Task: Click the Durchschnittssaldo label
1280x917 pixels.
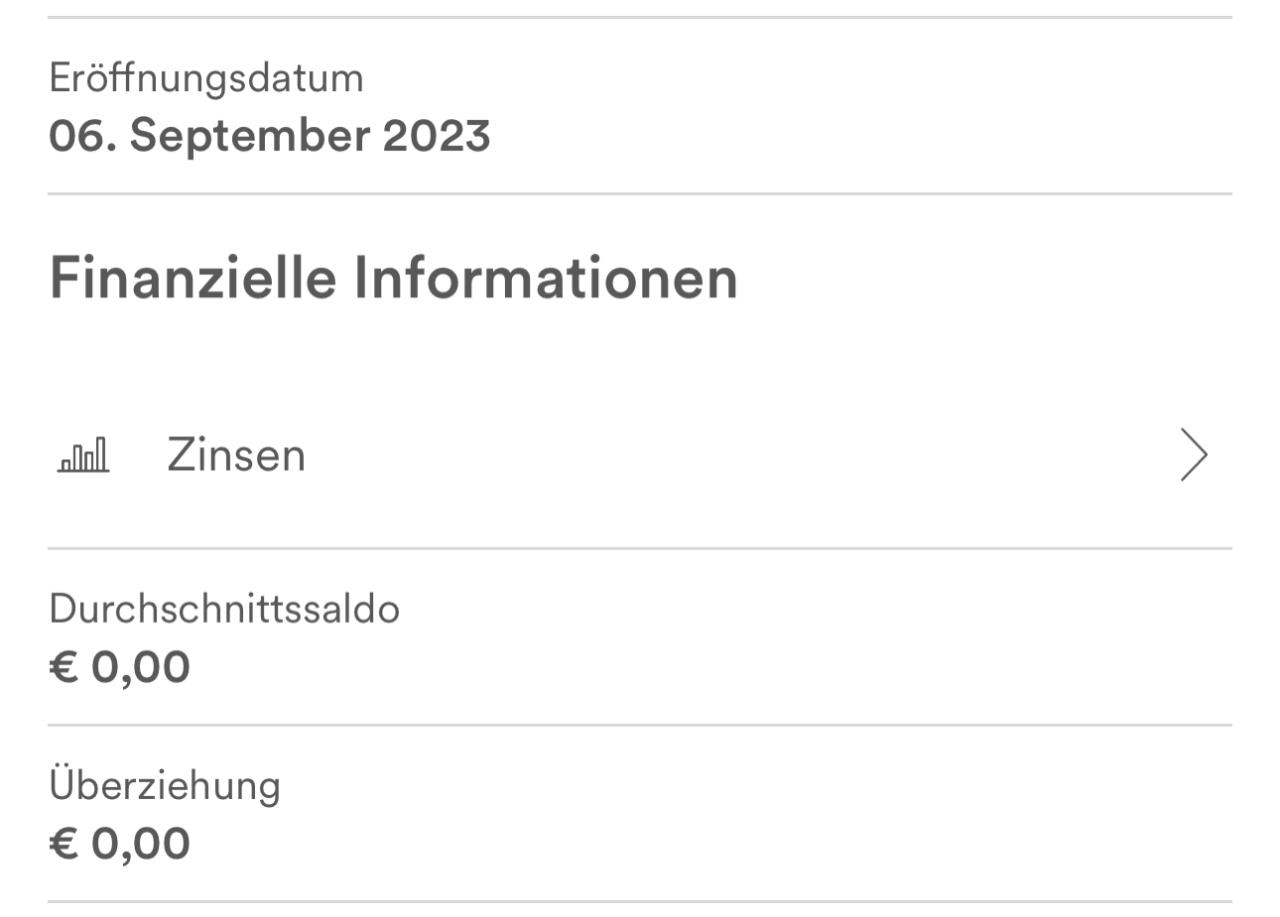Action: tap(224, 609)
